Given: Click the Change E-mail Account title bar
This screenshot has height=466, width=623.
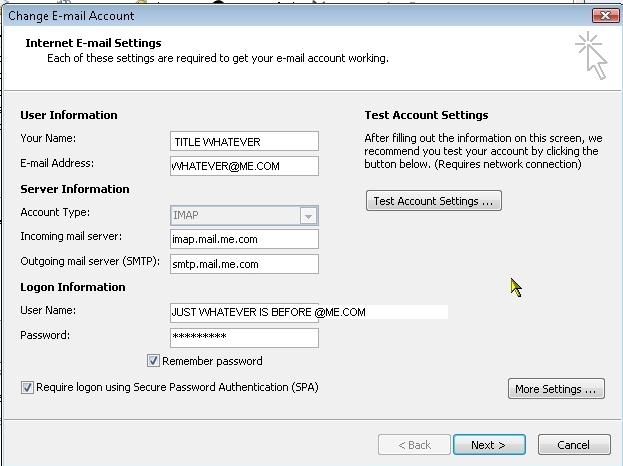Looking at the screenshot, I should click(298, 16).
